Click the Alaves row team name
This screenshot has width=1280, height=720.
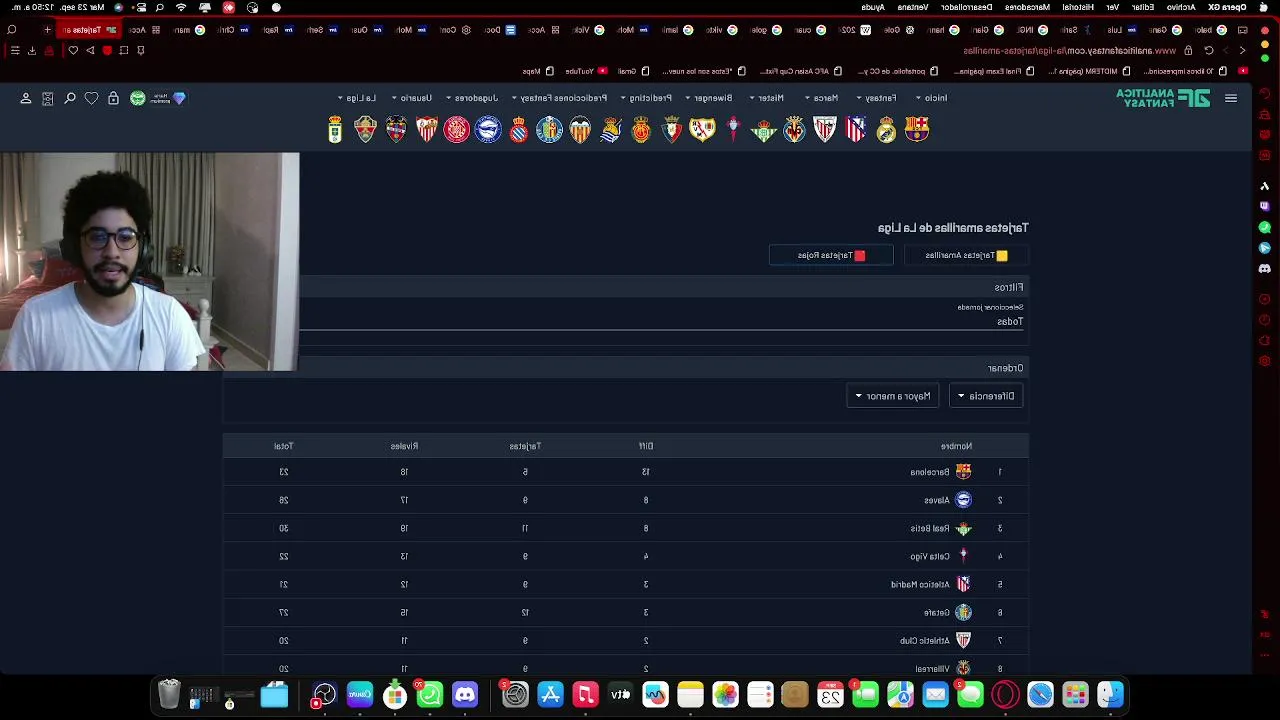937,500
